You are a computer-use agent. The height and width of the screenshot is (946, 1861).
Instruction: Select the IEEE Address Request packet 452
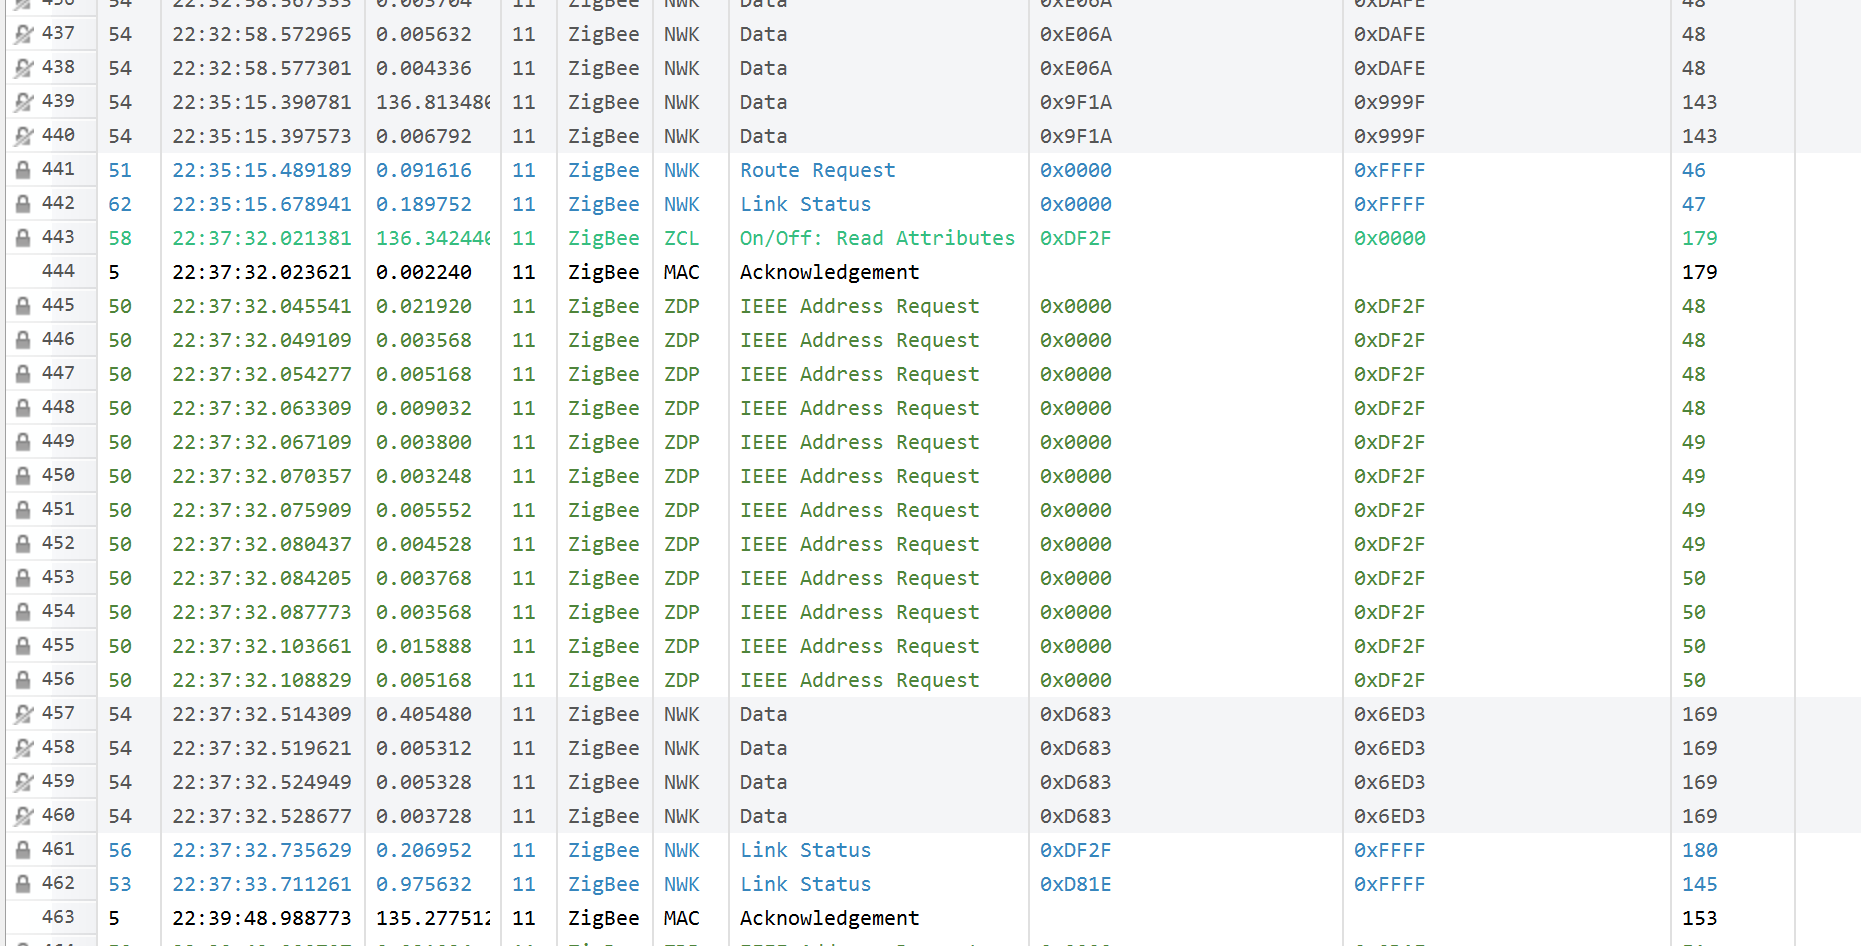click(x=858, y=545)
